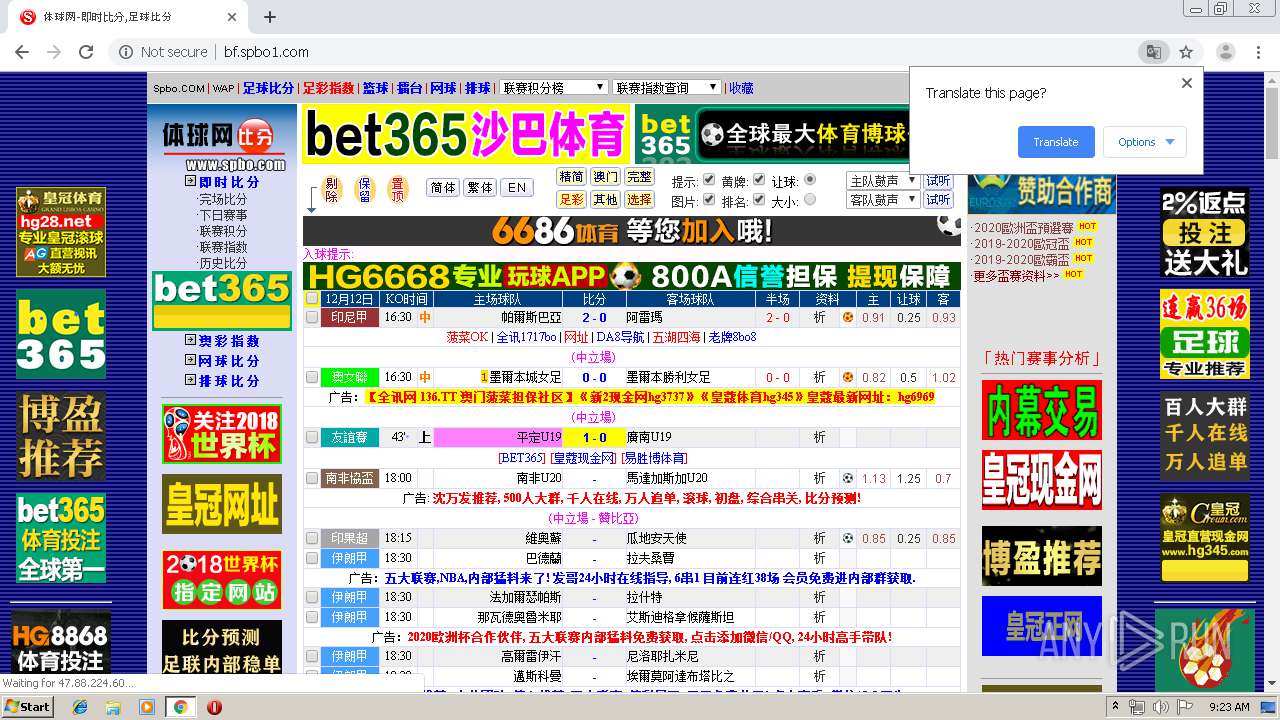1280x720 pixels.
Task: Tick the checkbox for the 南非協盃 match row
Action: (312, 478)
